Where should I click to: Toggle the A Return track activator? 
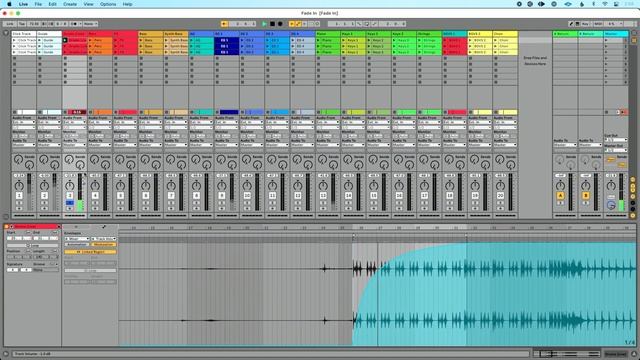[x=560, y=196]
